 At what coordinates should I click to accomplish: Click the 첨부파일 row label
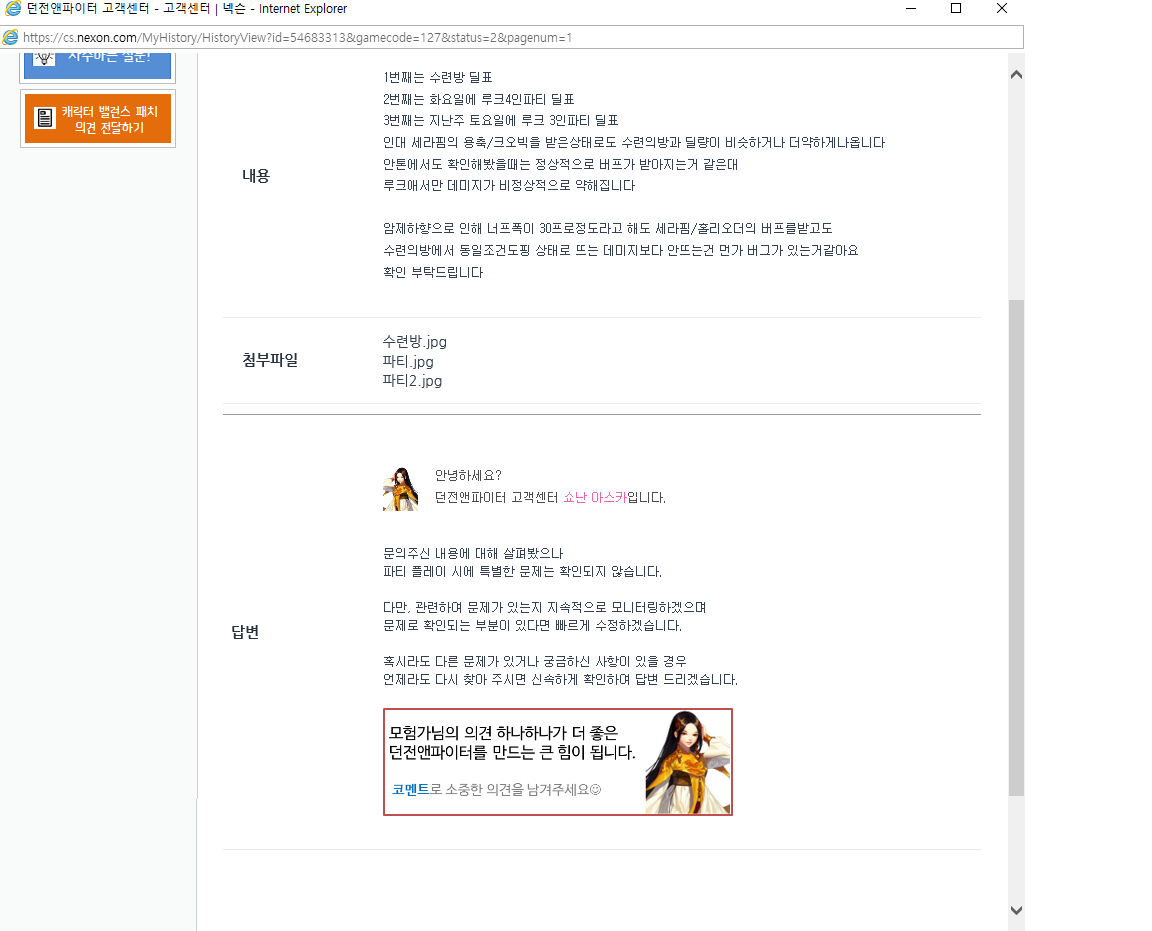270,359
